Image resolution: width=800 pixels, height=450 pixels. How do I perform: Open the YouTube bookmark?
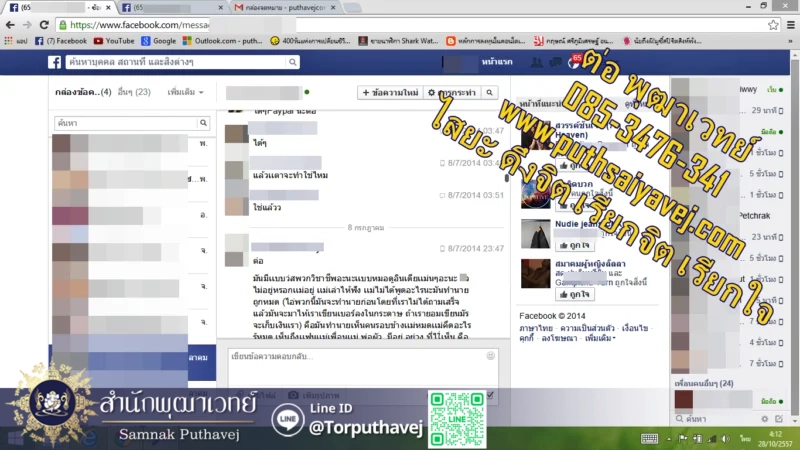click(114, 41)
